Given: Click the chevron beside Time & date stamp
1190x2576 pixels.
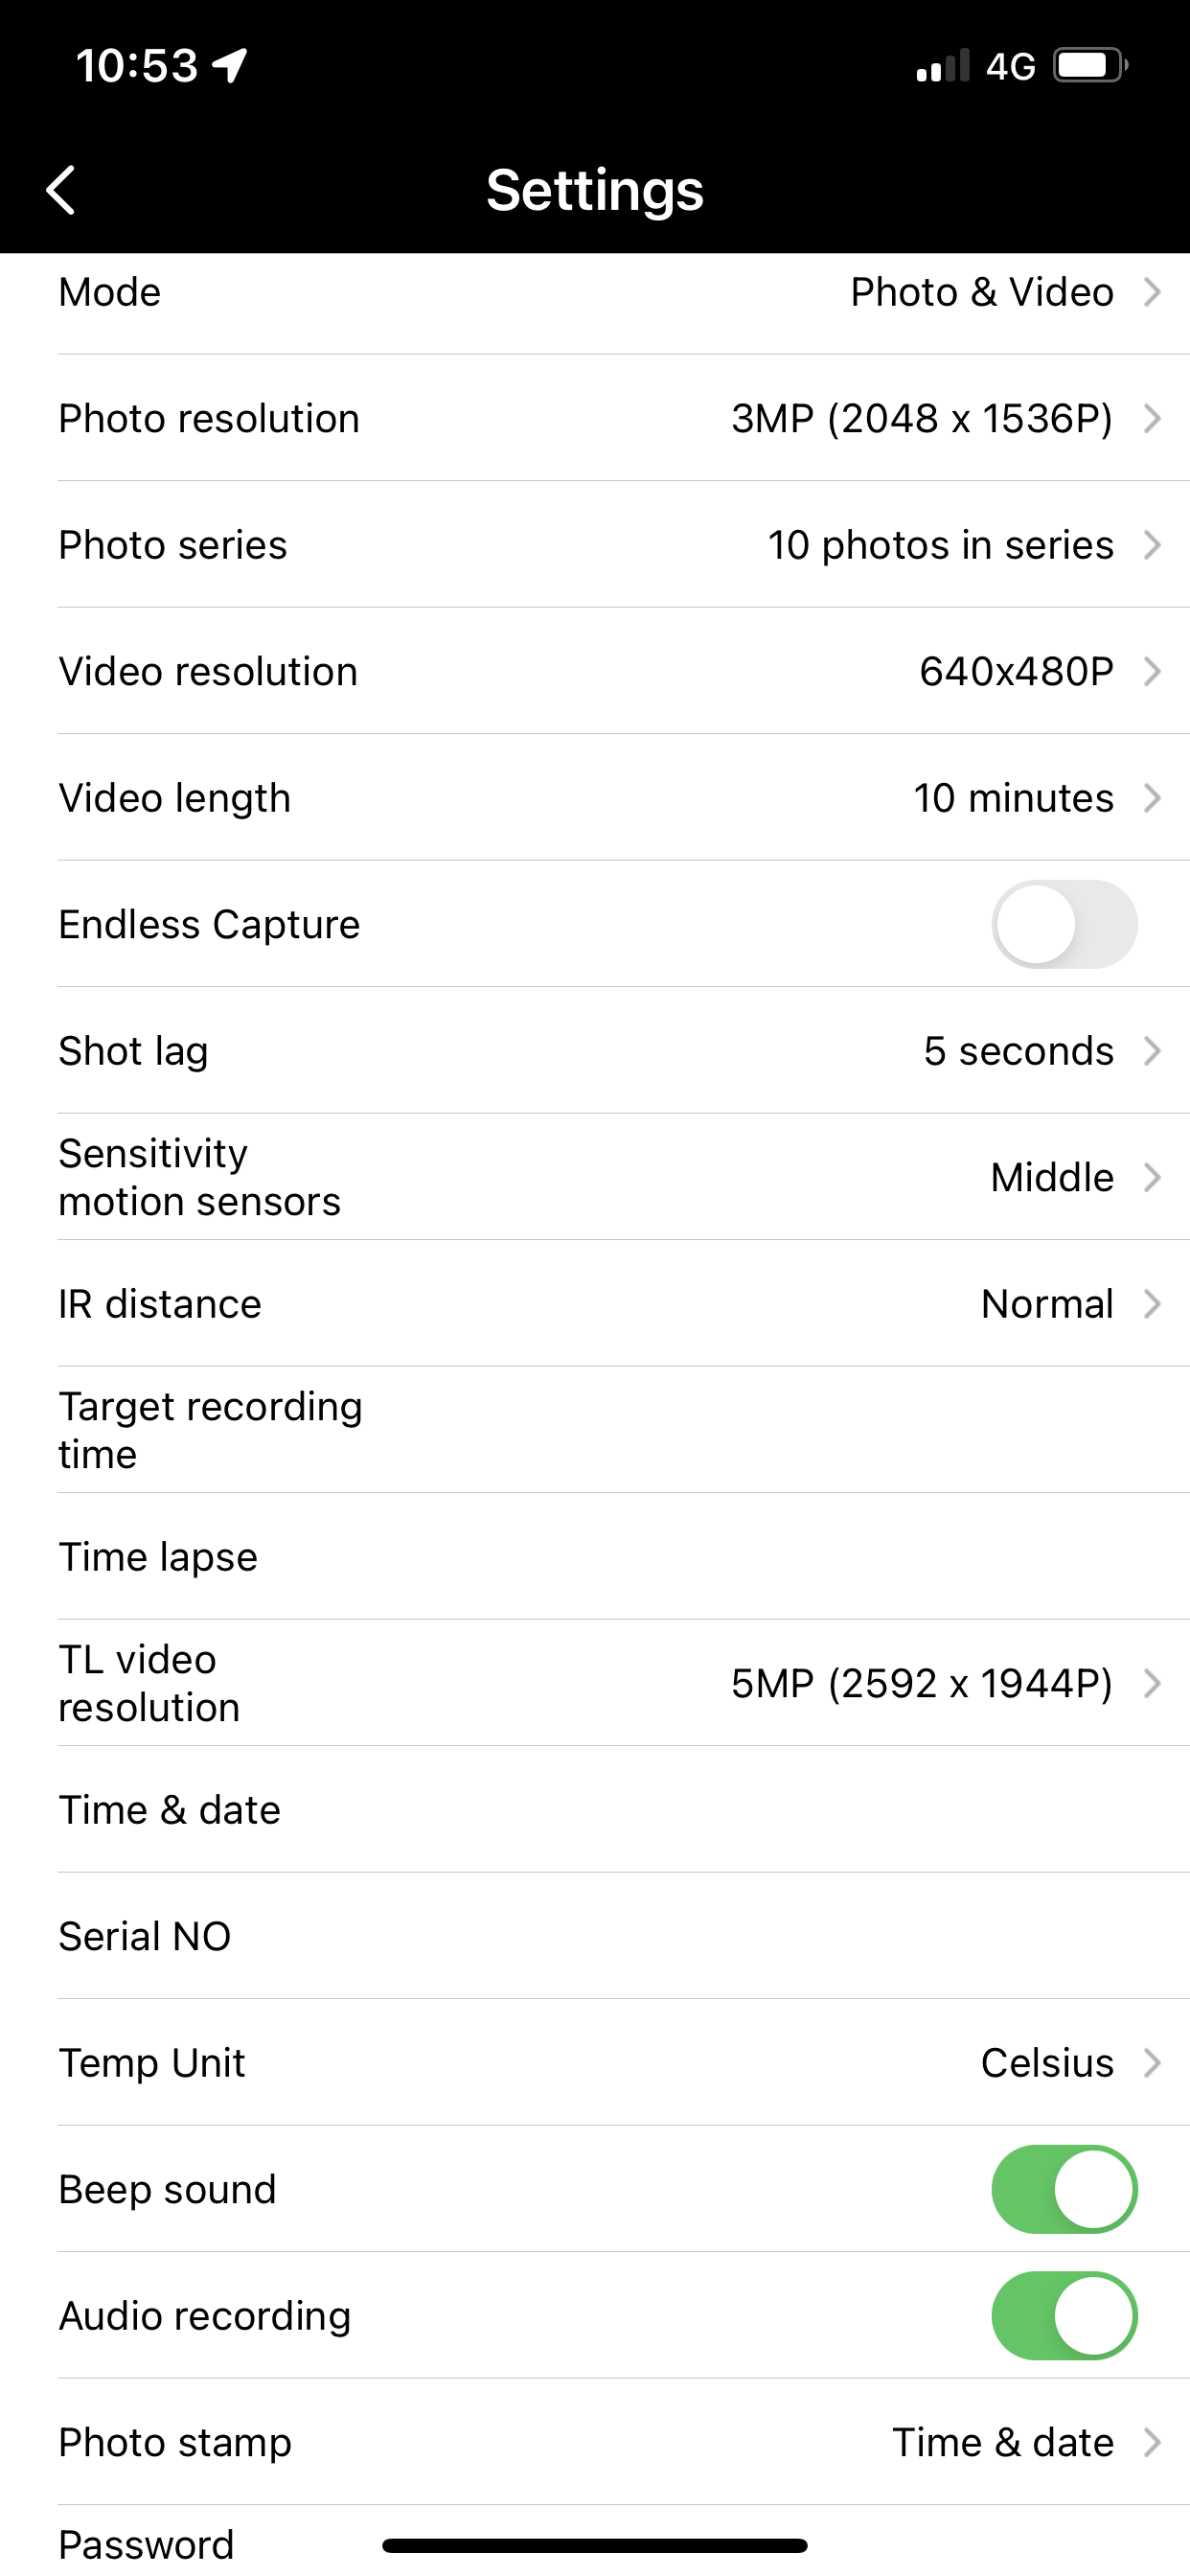Looking at the screenshot, I should [1152, 2442].
